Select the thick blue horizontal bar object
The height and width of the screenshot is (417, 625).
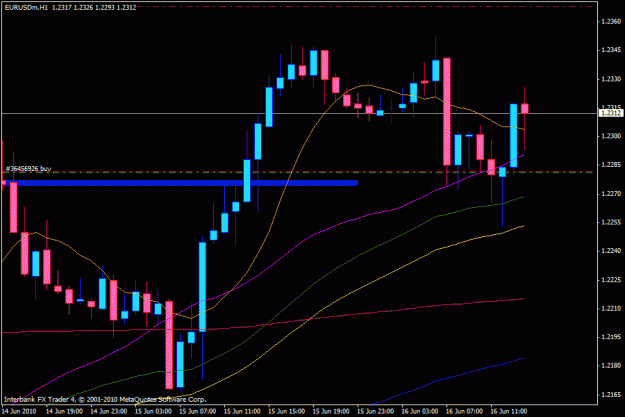tap(181, 183)
